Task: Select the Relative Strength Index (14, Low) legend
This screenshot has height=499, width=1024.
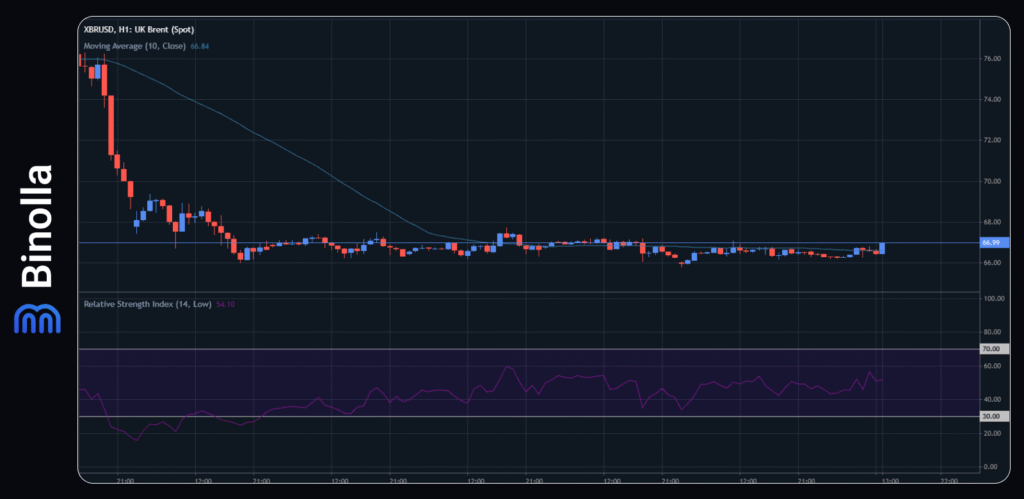Action: click(146, 302)
